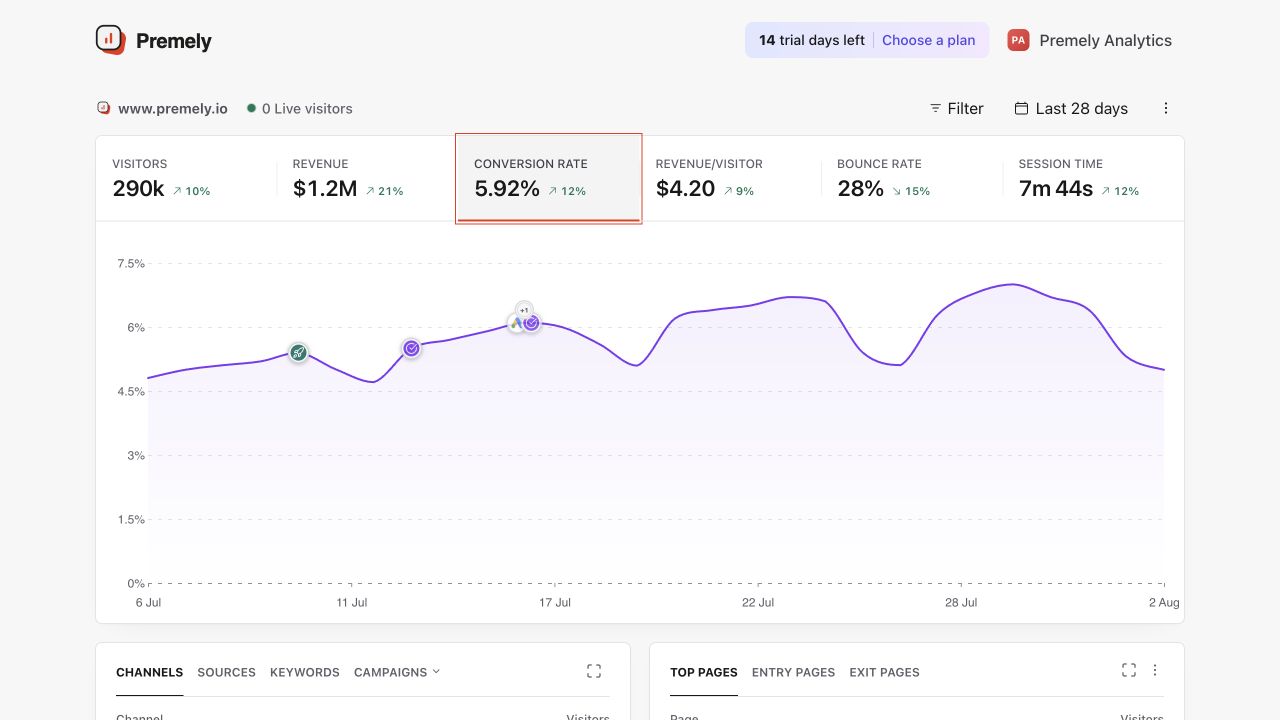Click the 22 Jul x-axis label
Screen dimensions: 1280x720
pos(758,602)
